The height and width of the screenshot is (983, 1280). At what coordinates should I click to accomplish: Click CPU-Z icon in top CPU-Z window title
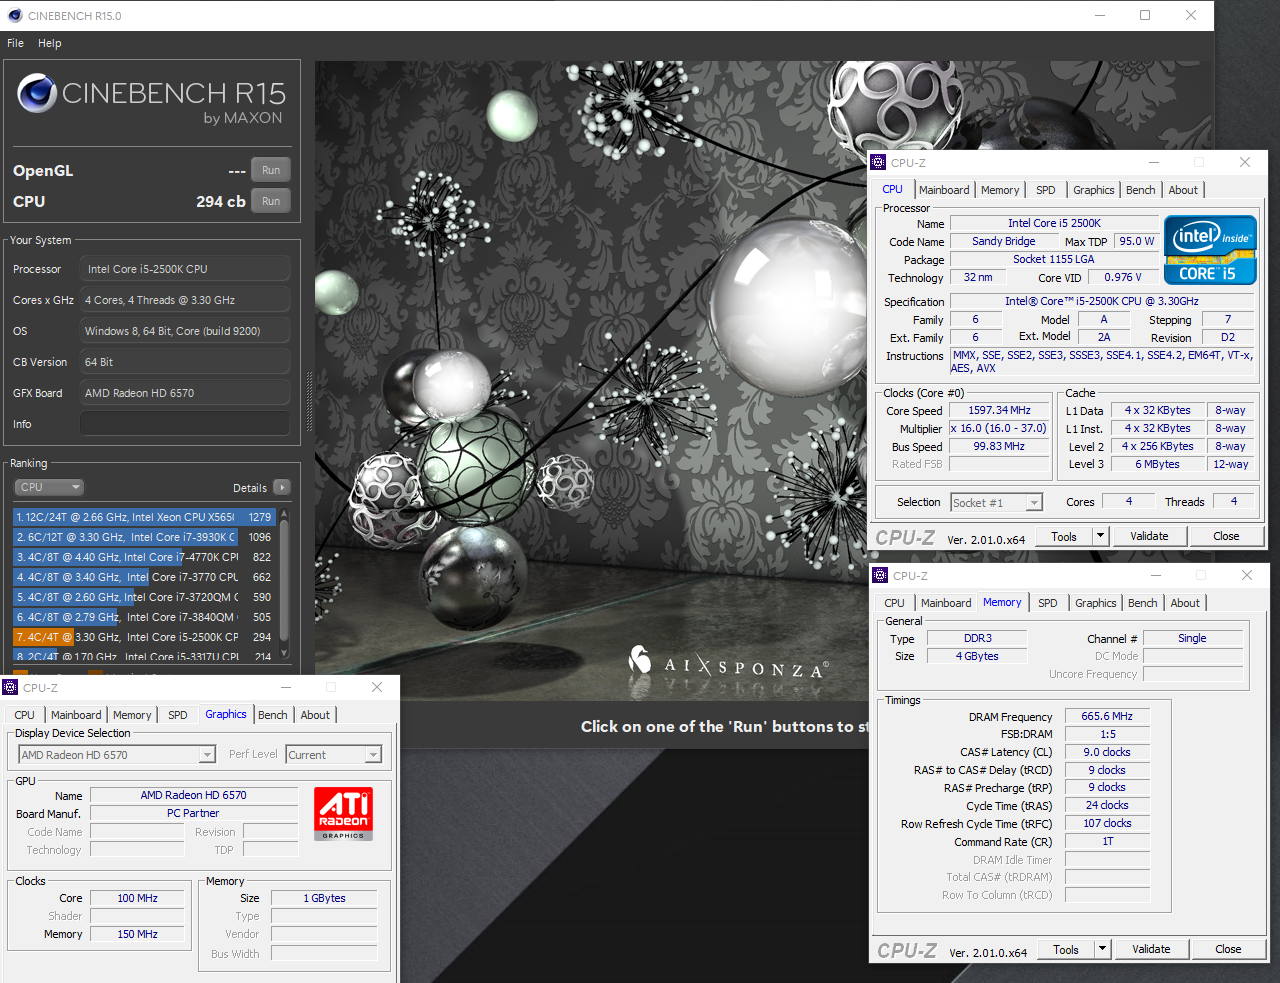click(878, 162)
